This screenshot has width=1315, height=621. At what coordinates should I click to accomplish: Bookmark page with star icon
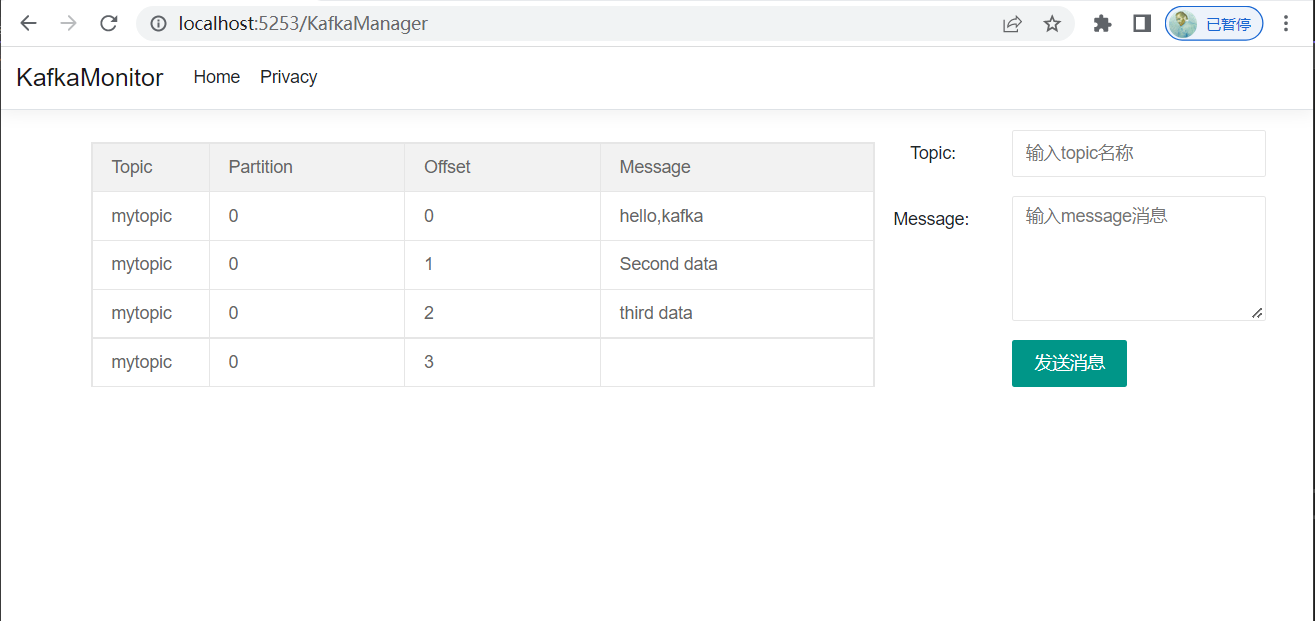point(1052,23)
